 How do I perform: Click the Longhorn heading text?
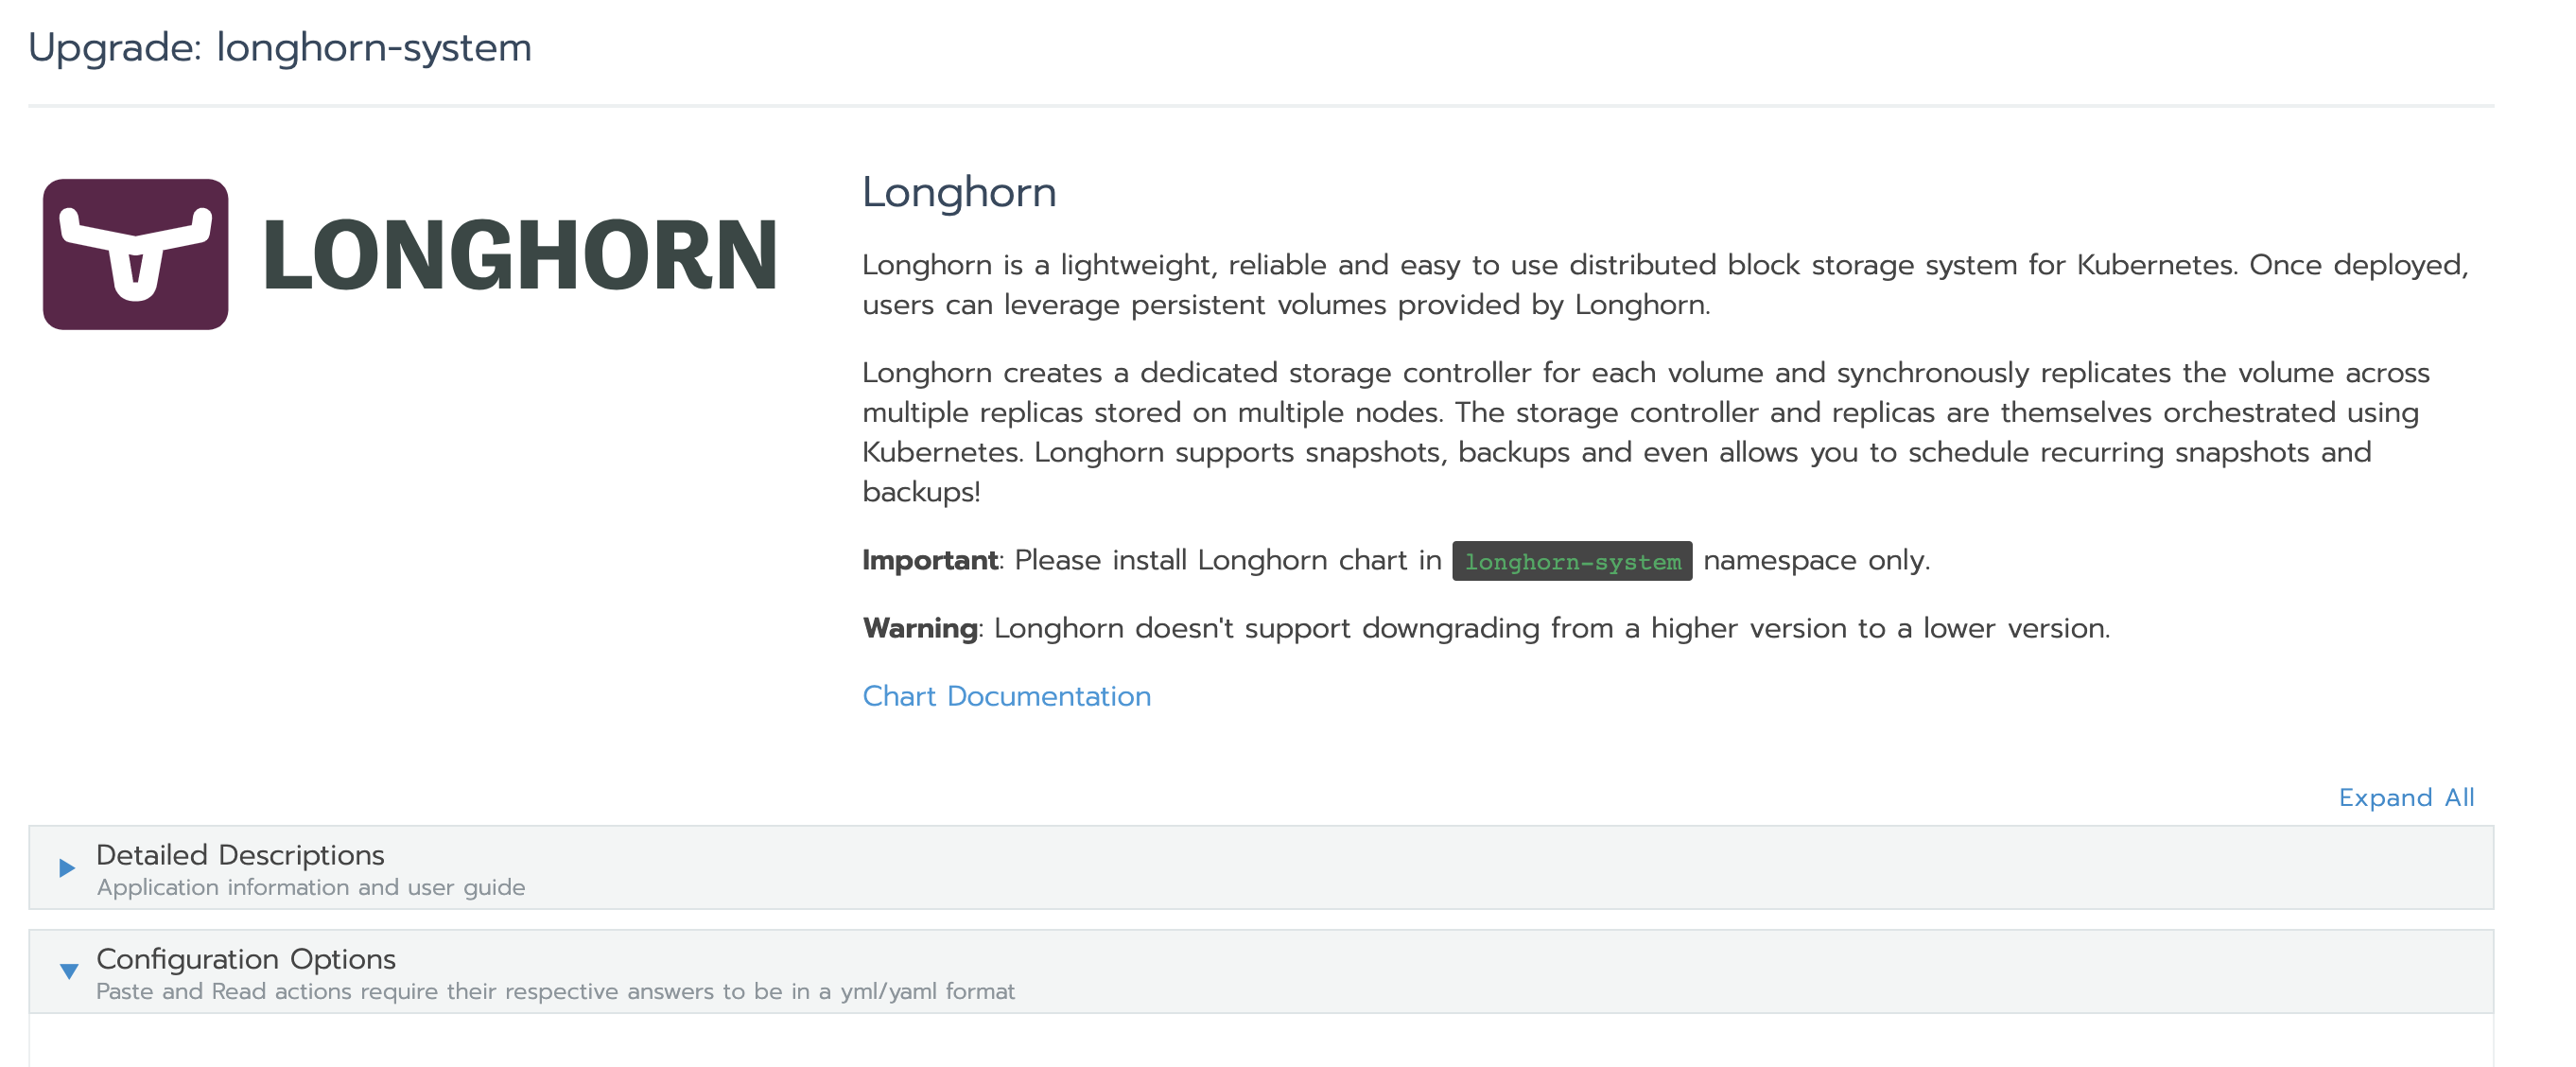[x=959, y=192]
